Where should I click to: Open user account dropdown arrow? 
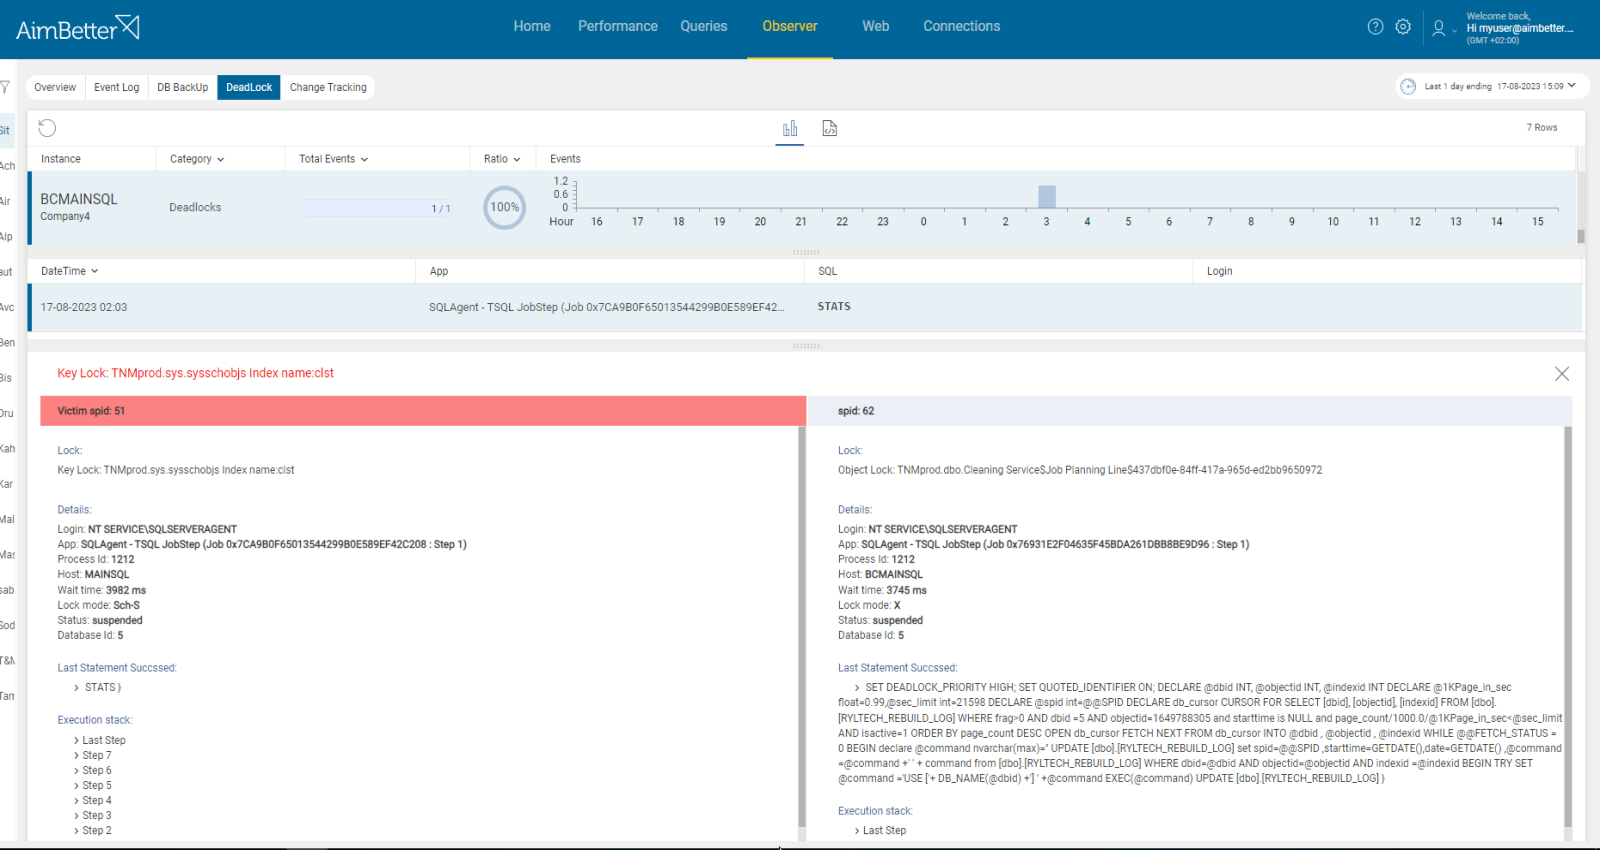coord(1454,31)
